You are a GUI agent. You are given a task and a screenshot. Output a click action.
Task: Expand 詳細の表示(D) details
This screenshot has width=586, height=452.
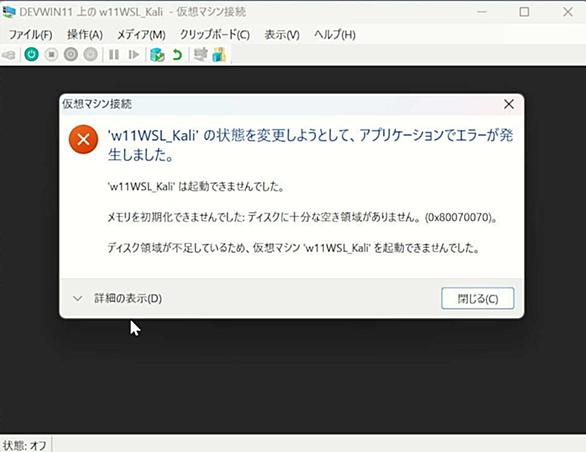117,298
